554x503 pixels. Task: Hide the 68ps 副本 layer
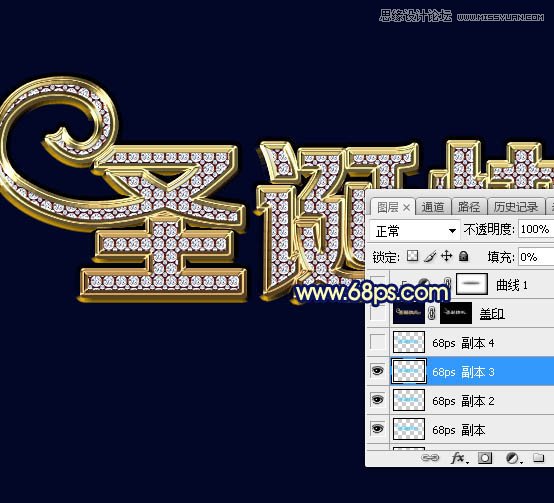(378, 429)
